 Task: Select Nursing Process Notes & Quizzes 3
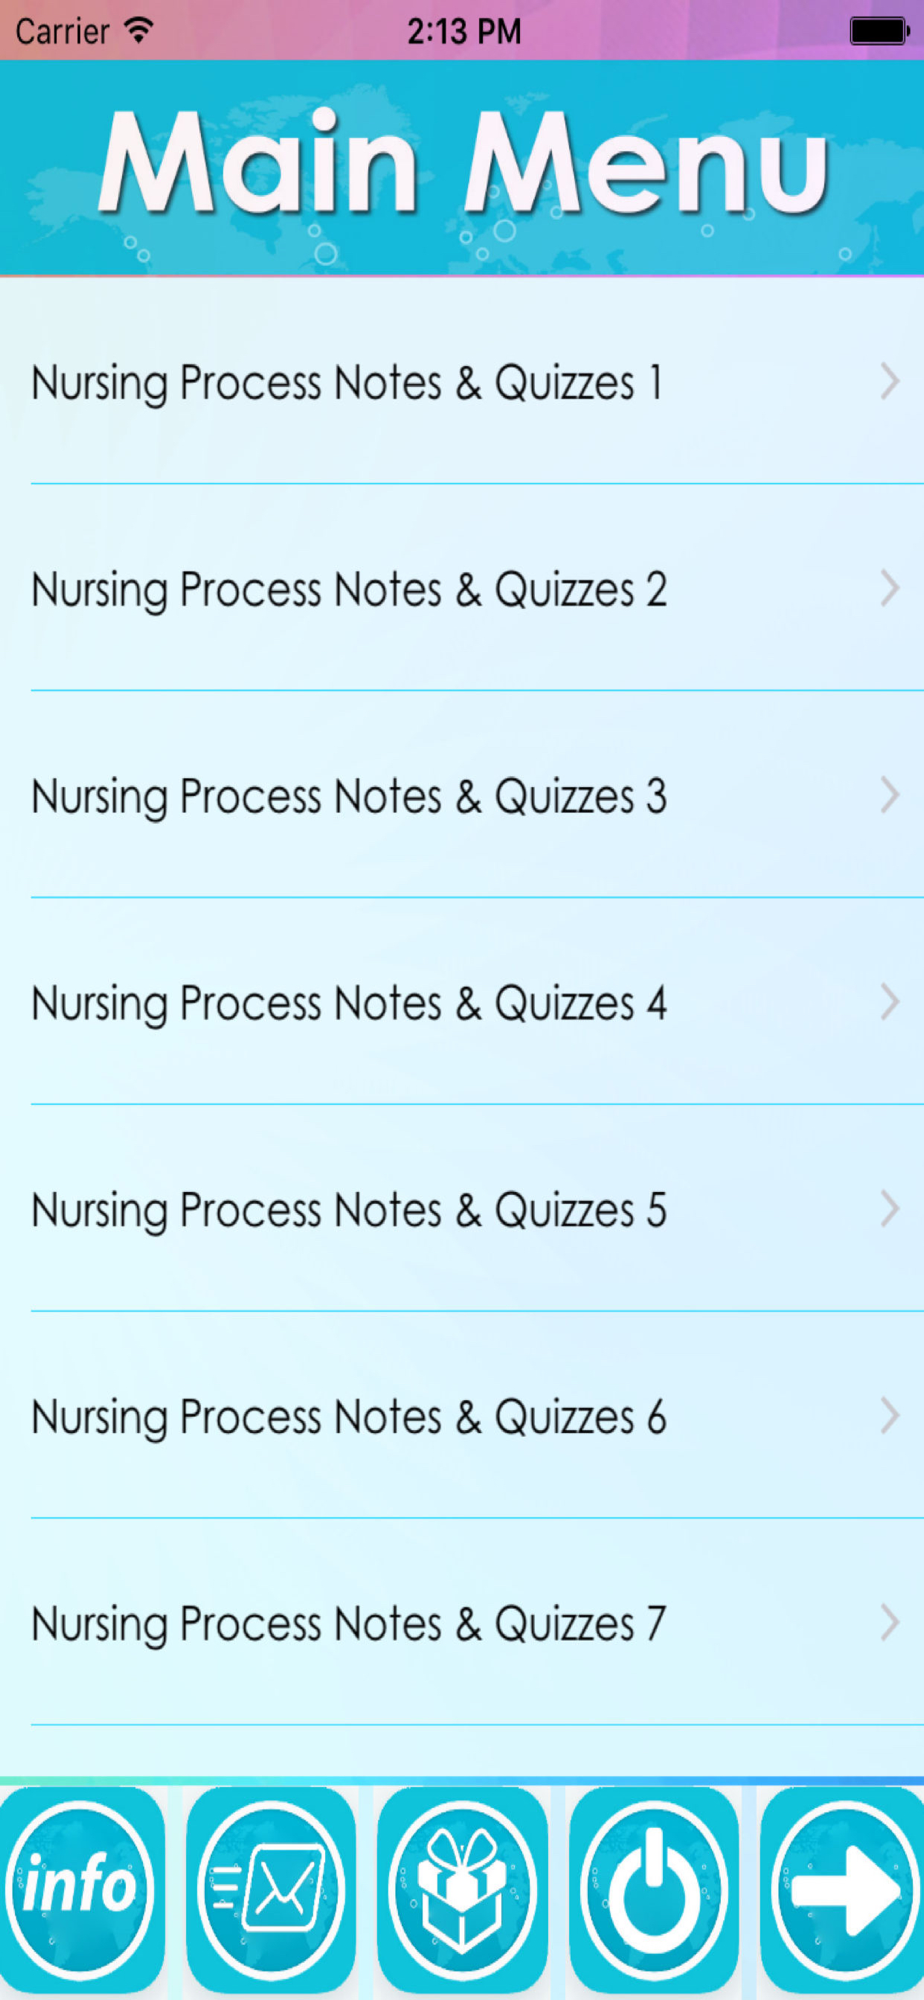462,796
